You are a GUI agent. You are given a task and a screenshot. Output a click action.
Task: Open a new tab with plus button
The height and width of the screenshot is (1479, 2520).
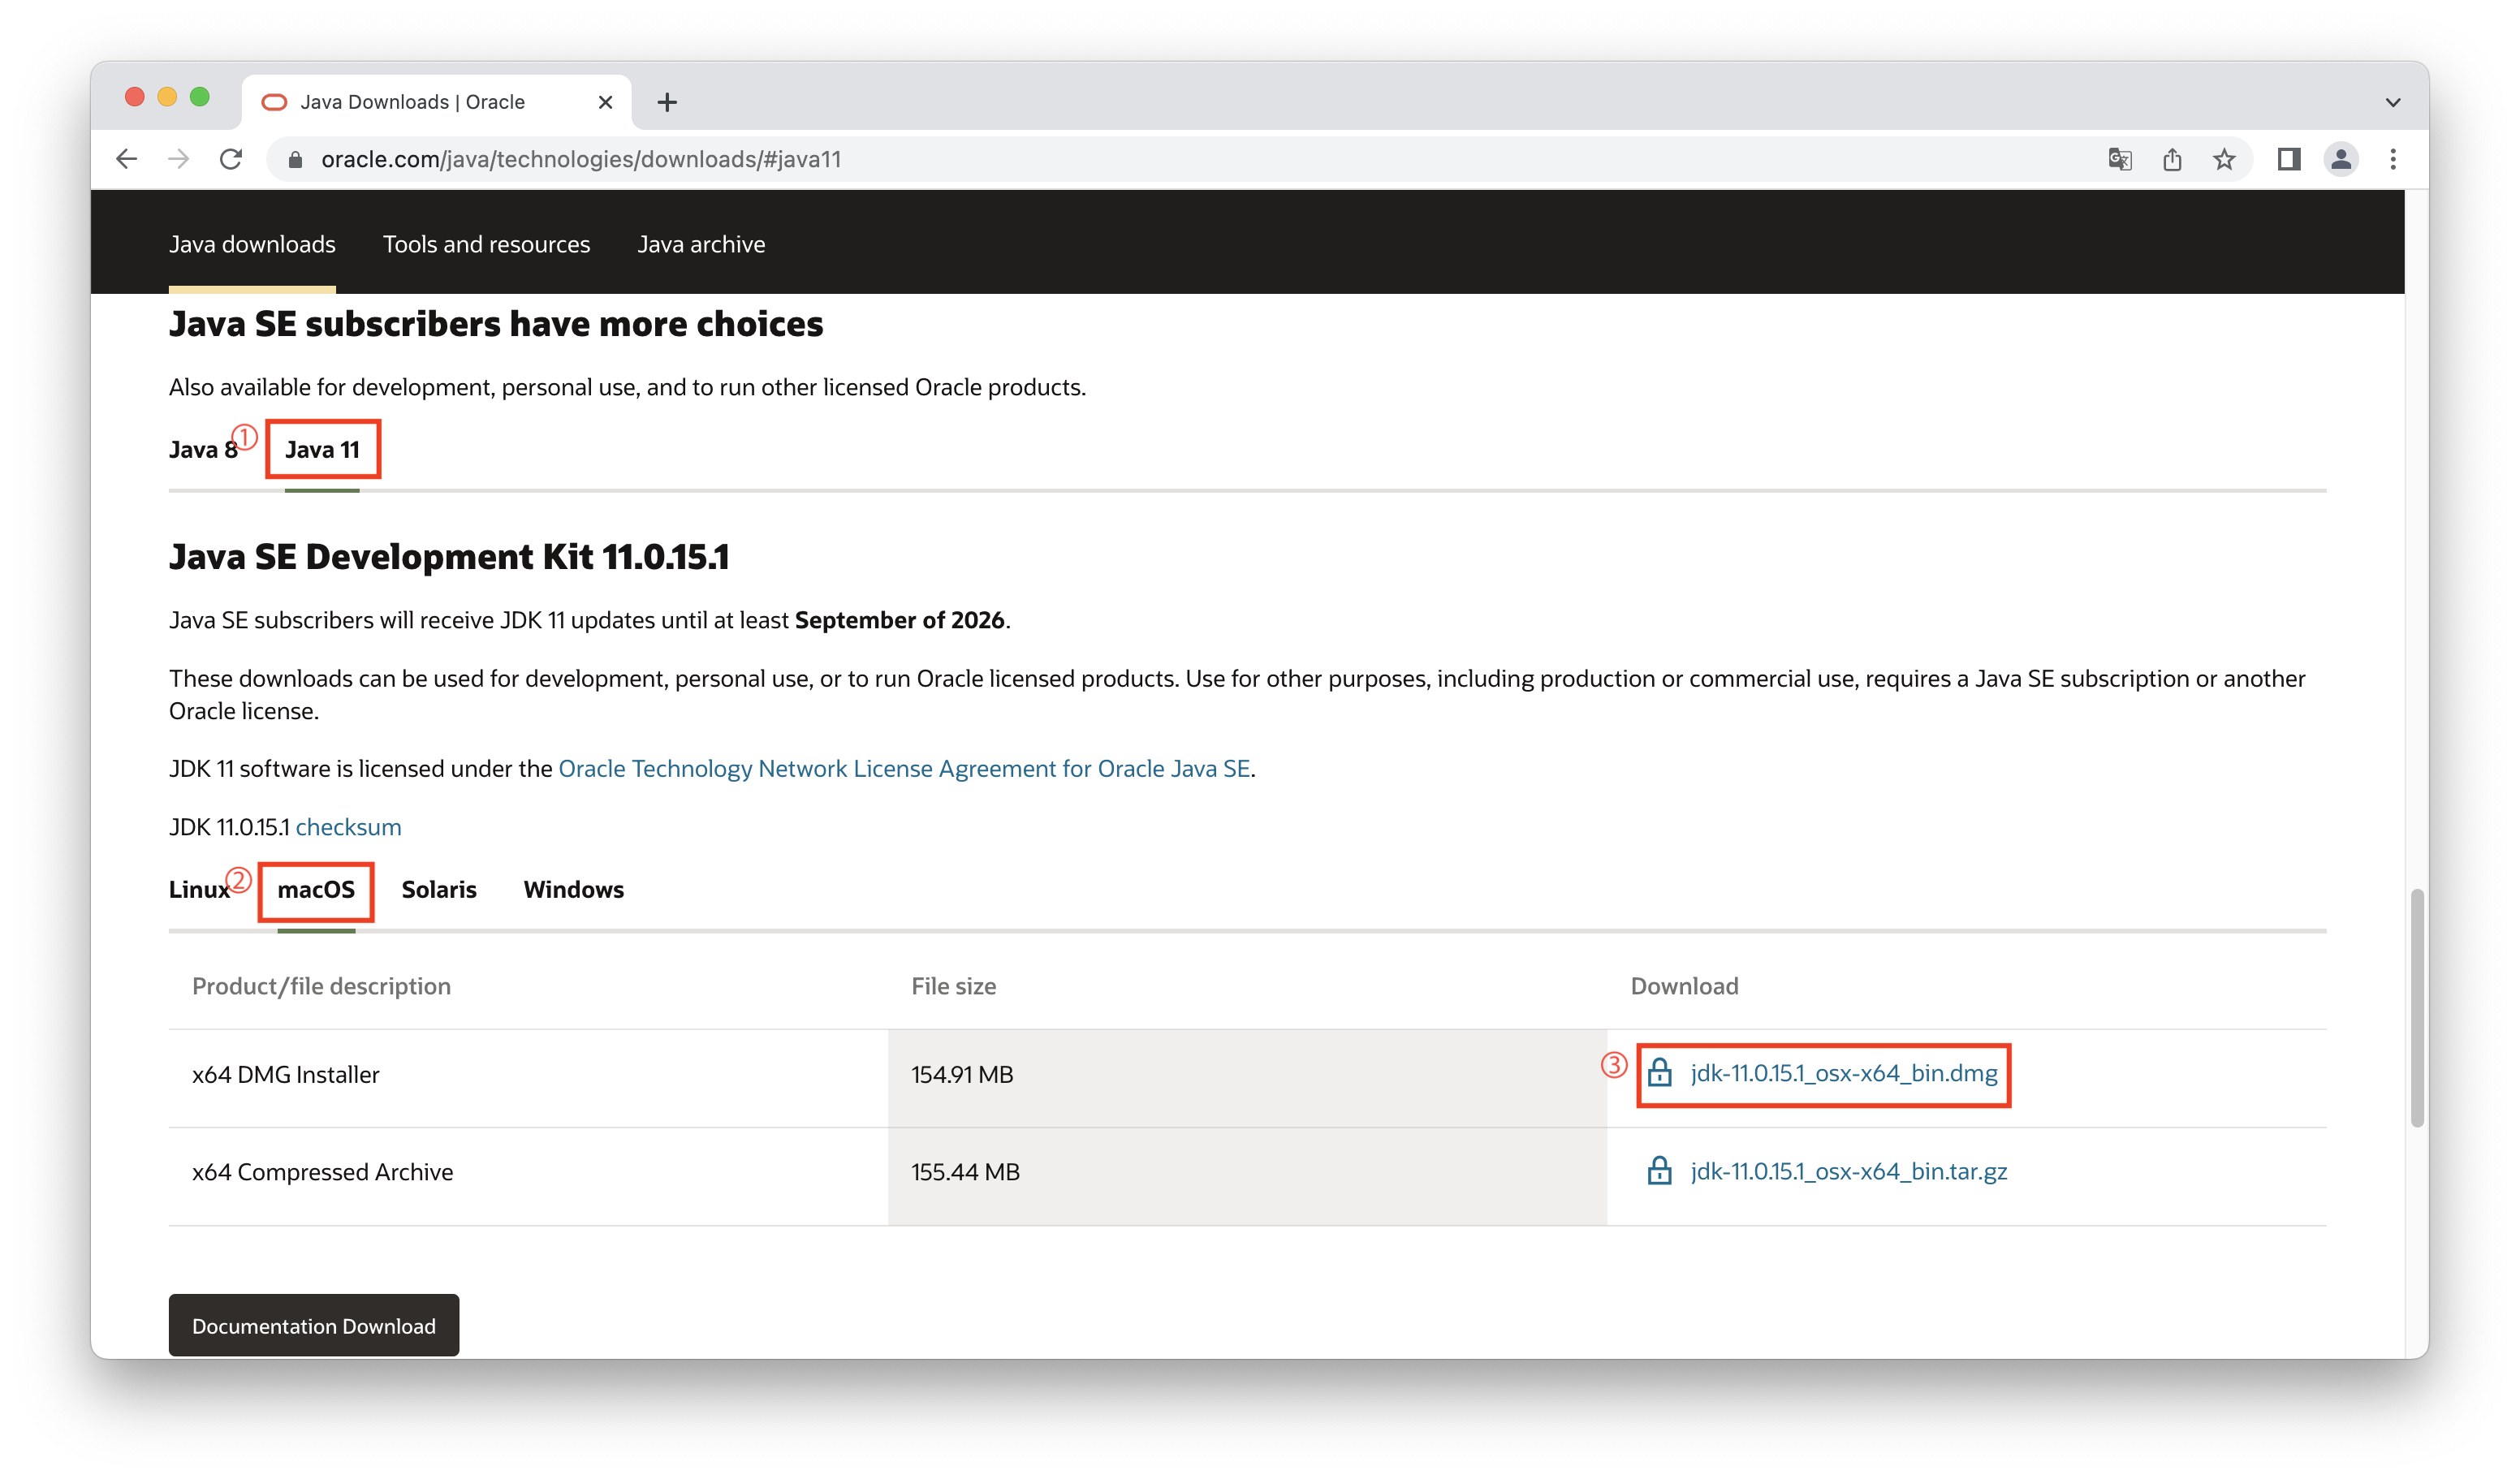click(667, 102)
